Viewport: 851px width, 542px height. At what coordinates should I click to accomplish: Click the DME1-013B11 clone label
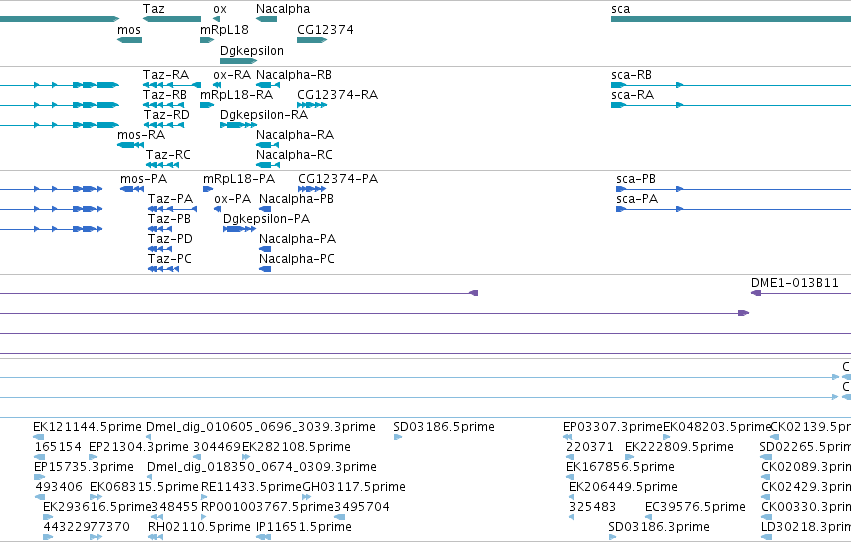pos(795,283)
